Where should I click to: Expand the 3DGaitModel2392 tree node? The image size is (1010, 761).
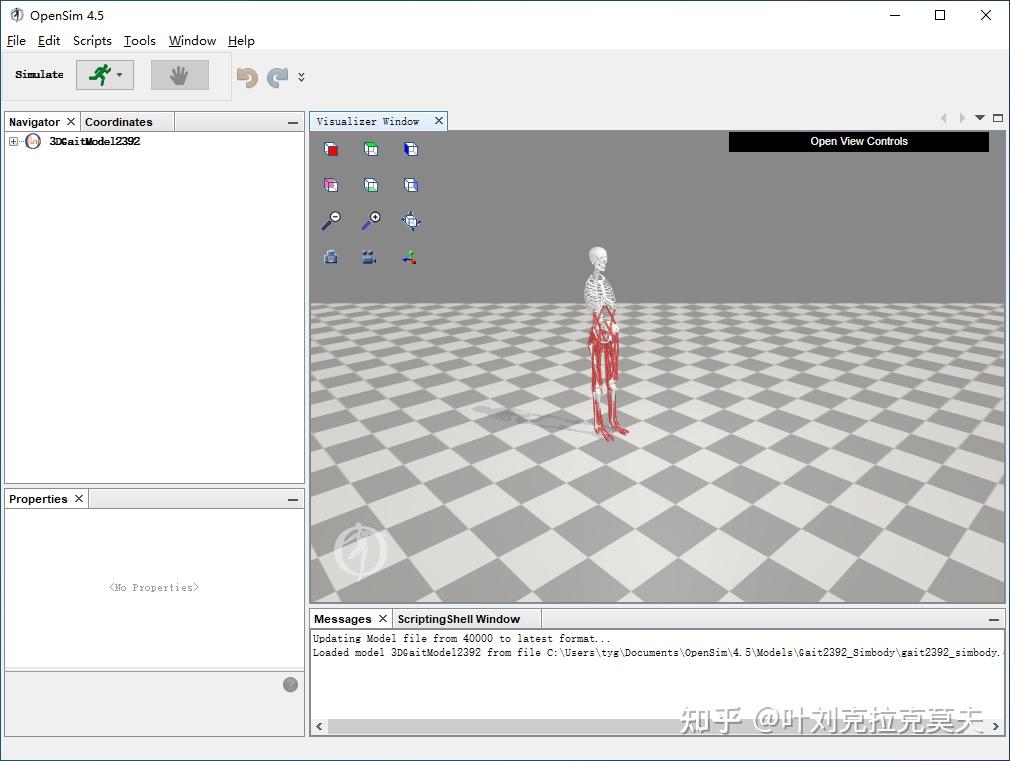pyautogui.click(x=13, y=141)
